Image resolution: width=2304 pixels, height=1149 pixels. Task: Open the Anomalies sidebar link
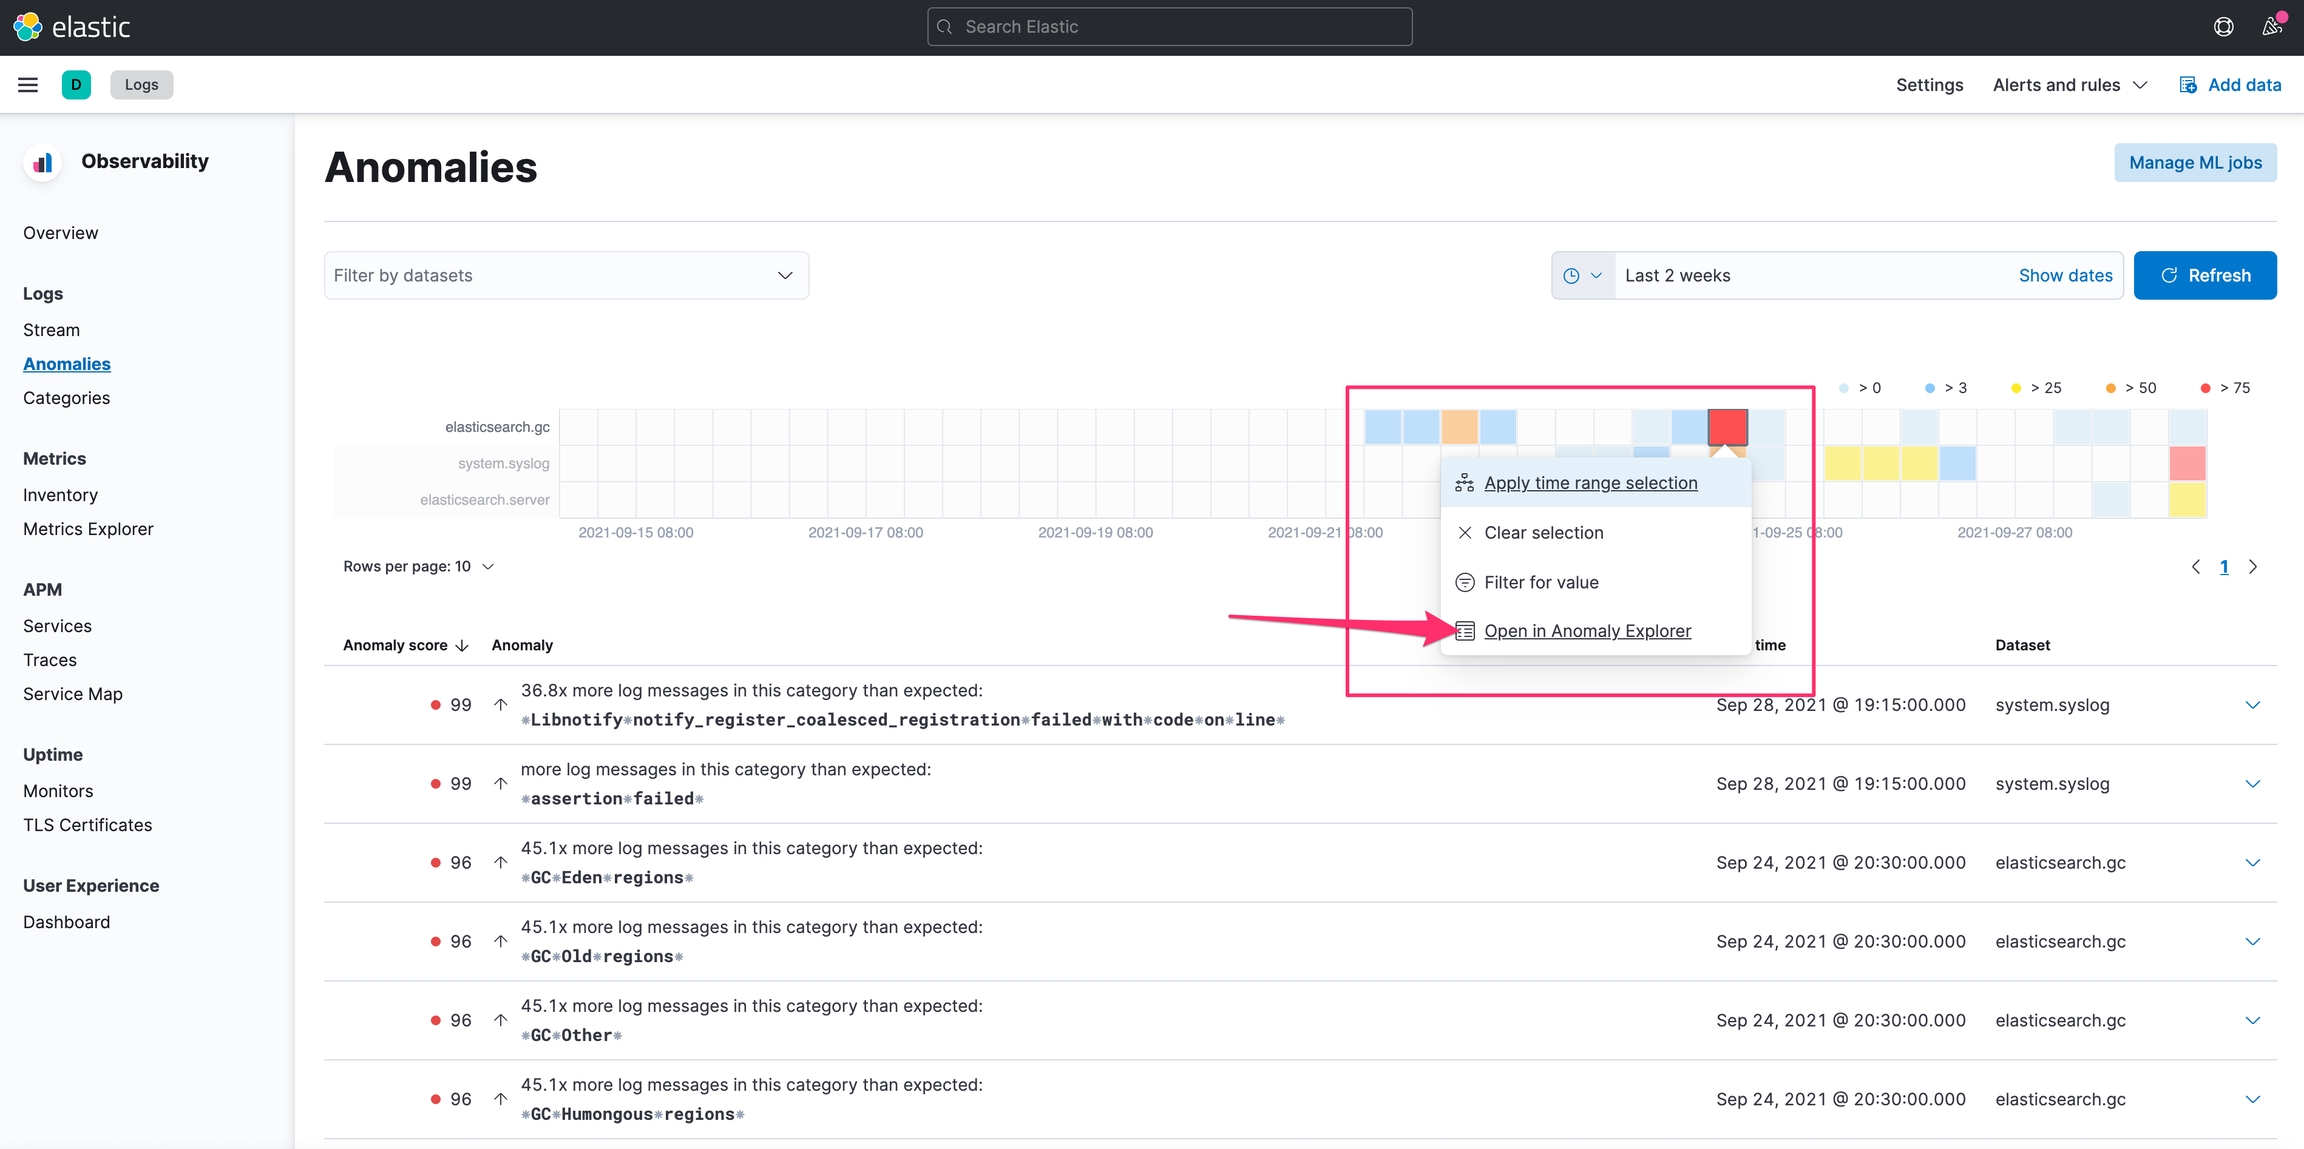coord(67,364)
